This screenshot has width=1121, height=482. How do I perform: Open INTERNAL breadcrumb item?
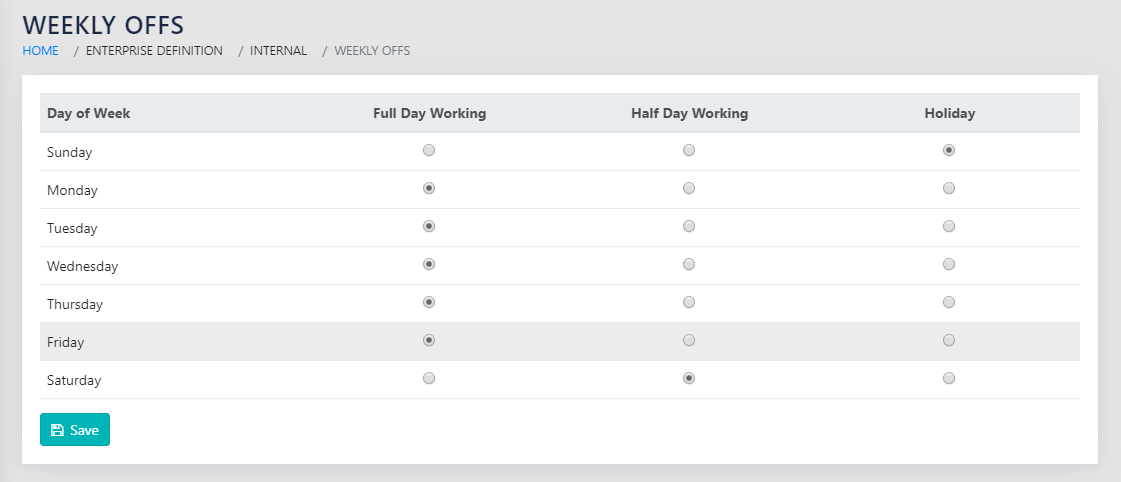point(278,50)
